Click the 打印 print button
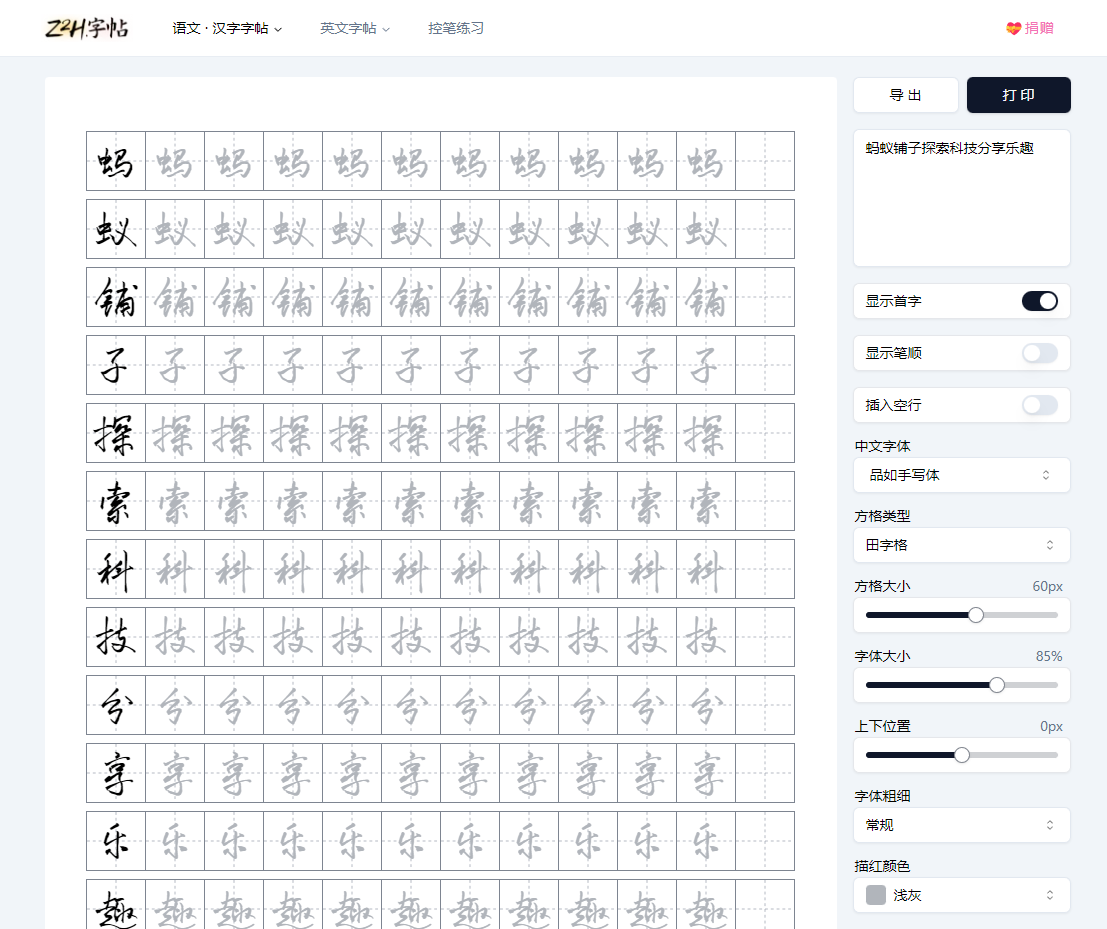 [x=1019, y=95]
